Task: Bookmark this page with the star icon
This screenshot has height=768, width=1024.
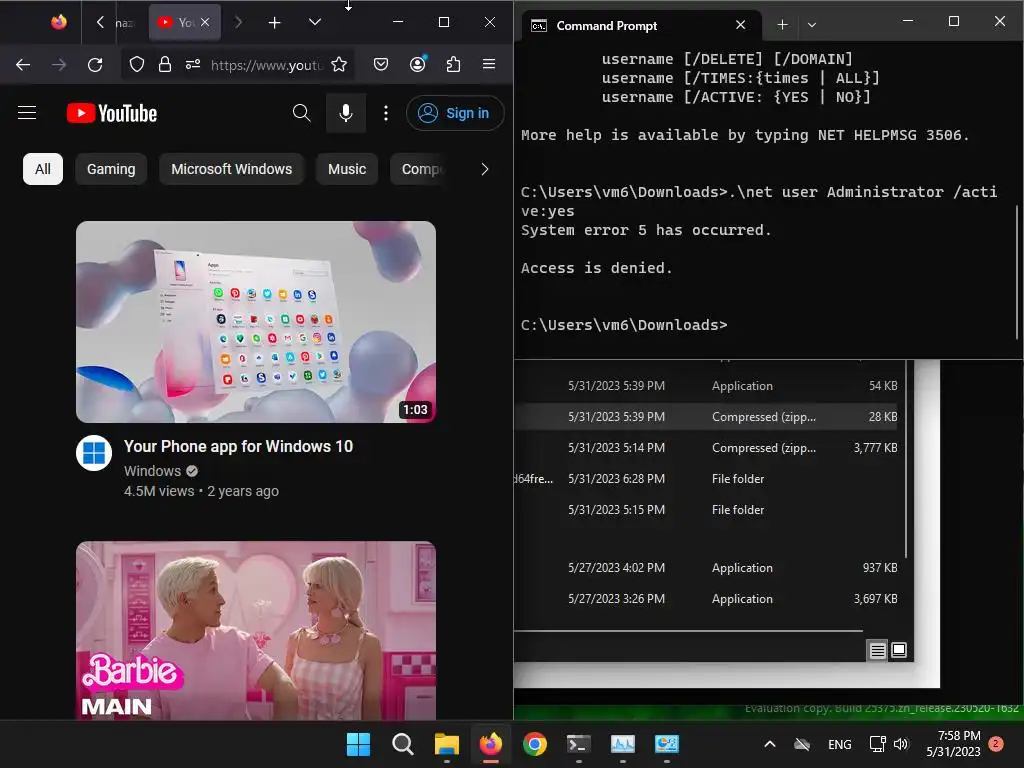Action: pyautogui.click(x=339, y=65)
